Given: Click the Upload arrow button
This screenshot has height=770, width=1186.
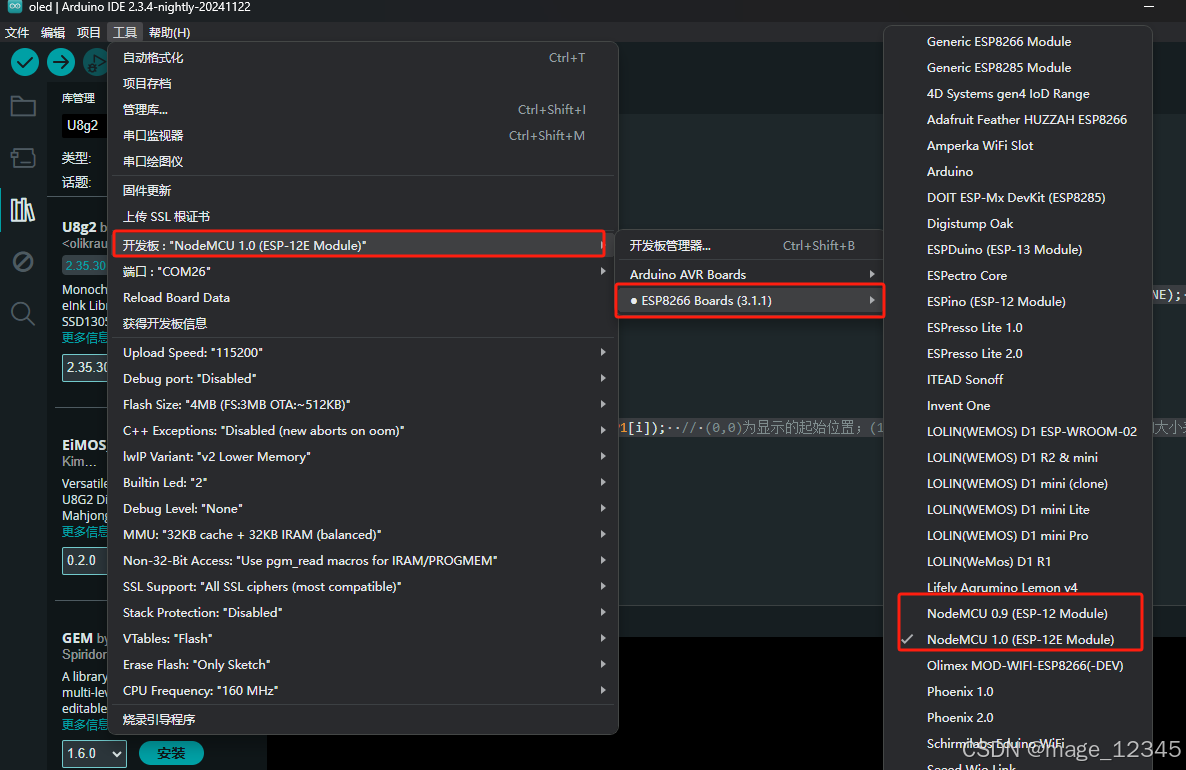Looking at the screenshot, I should click(61, 61).
